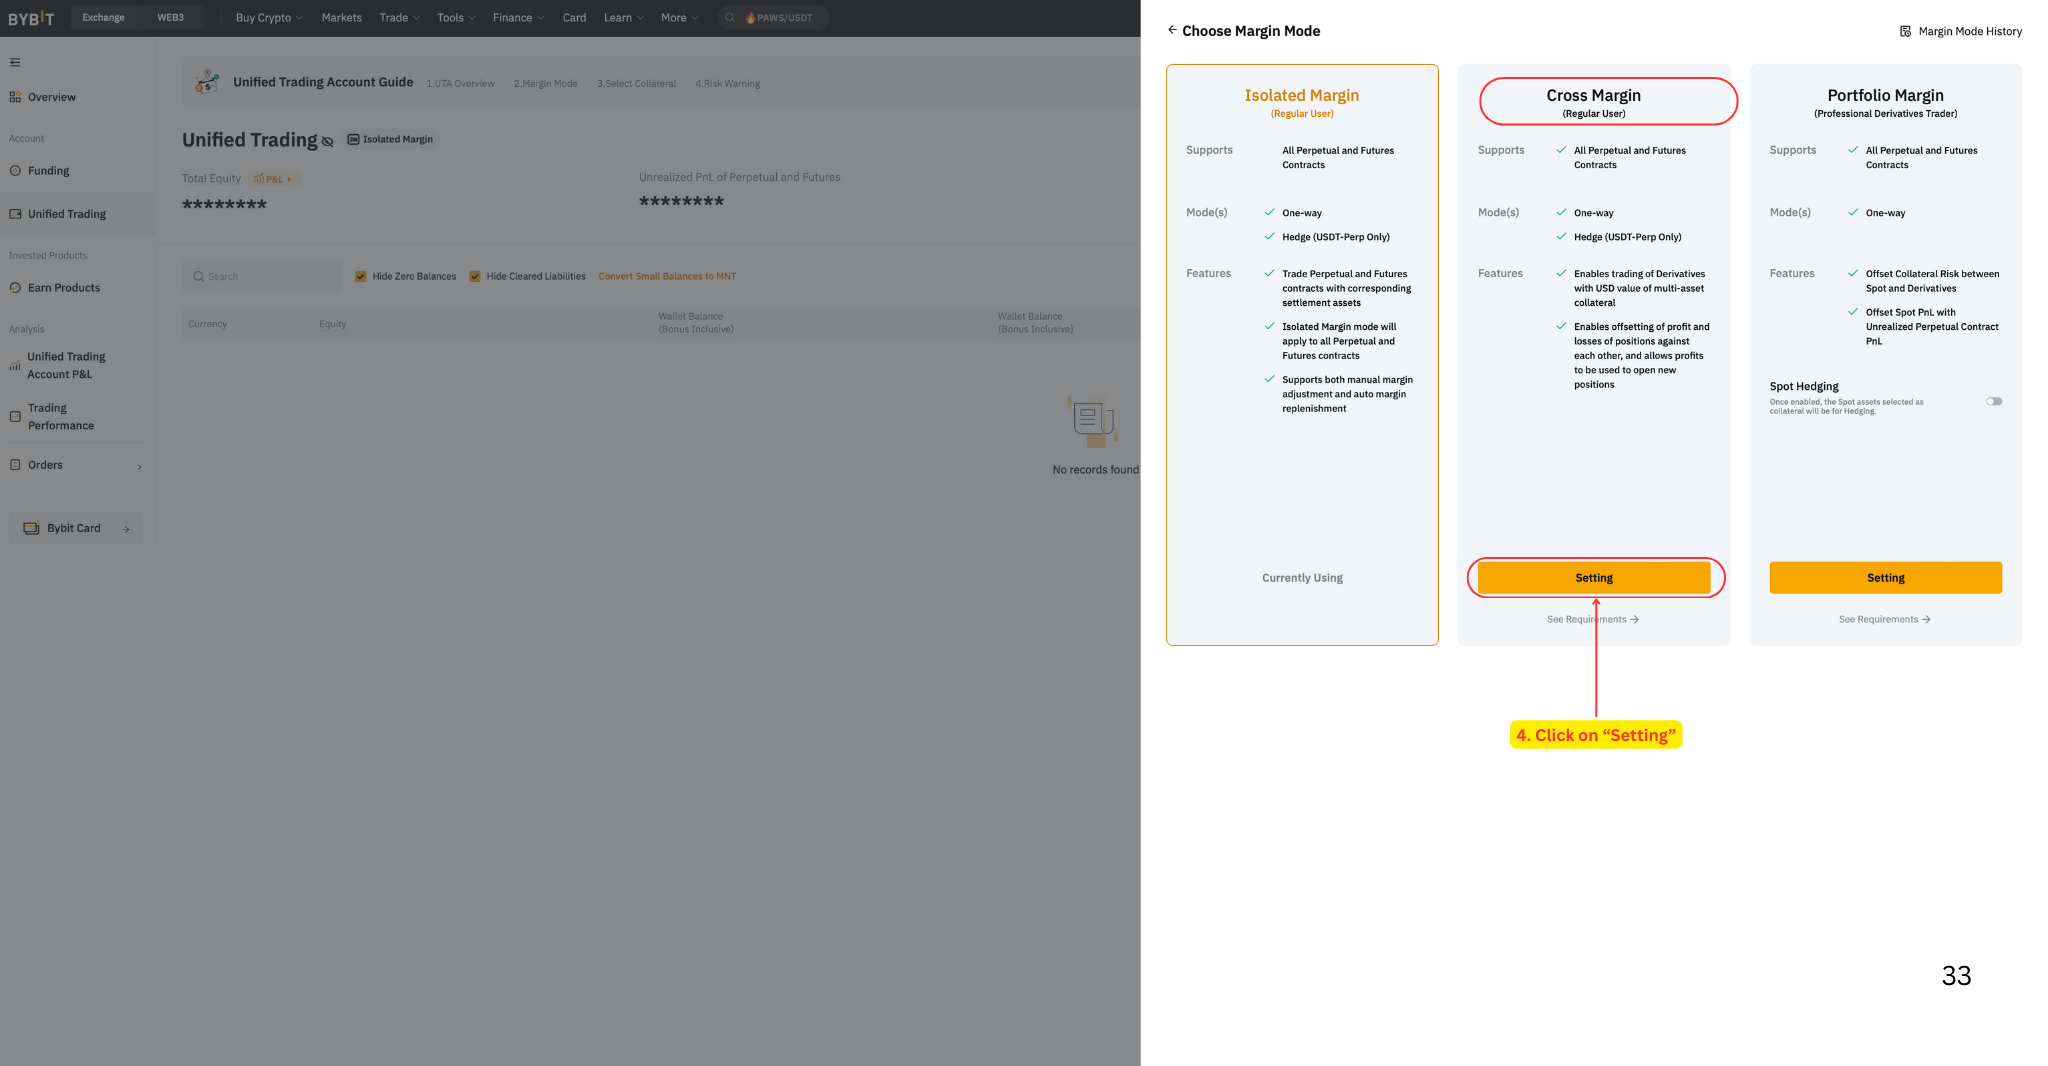Viewport: 2048px width, 1066px height.
Task: Click the search magnifier in header
Action: pyautogui.click(x=730, y=18)
